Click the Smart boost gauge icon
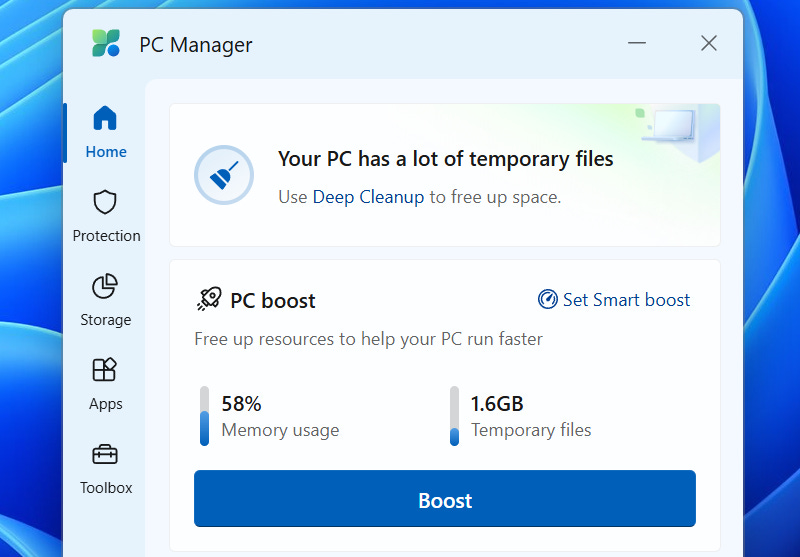Screen dimensions: 800x557 pos(547,299)
